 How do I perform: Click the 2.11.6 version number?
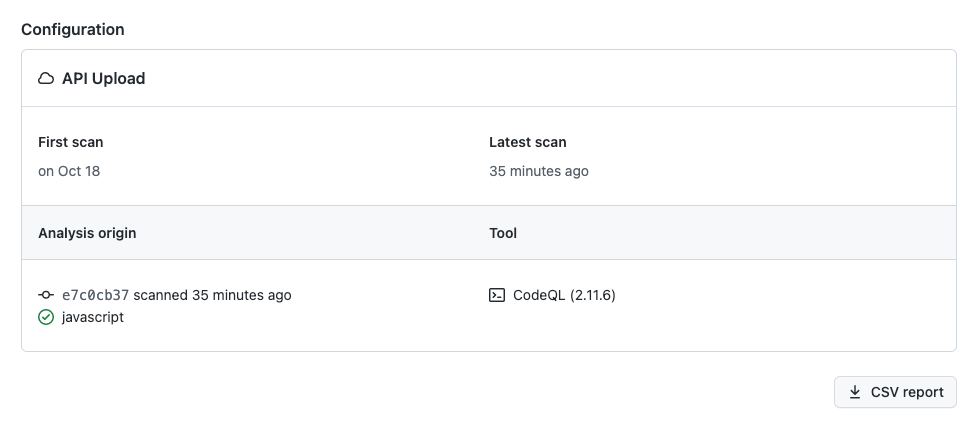coord(592,295)
